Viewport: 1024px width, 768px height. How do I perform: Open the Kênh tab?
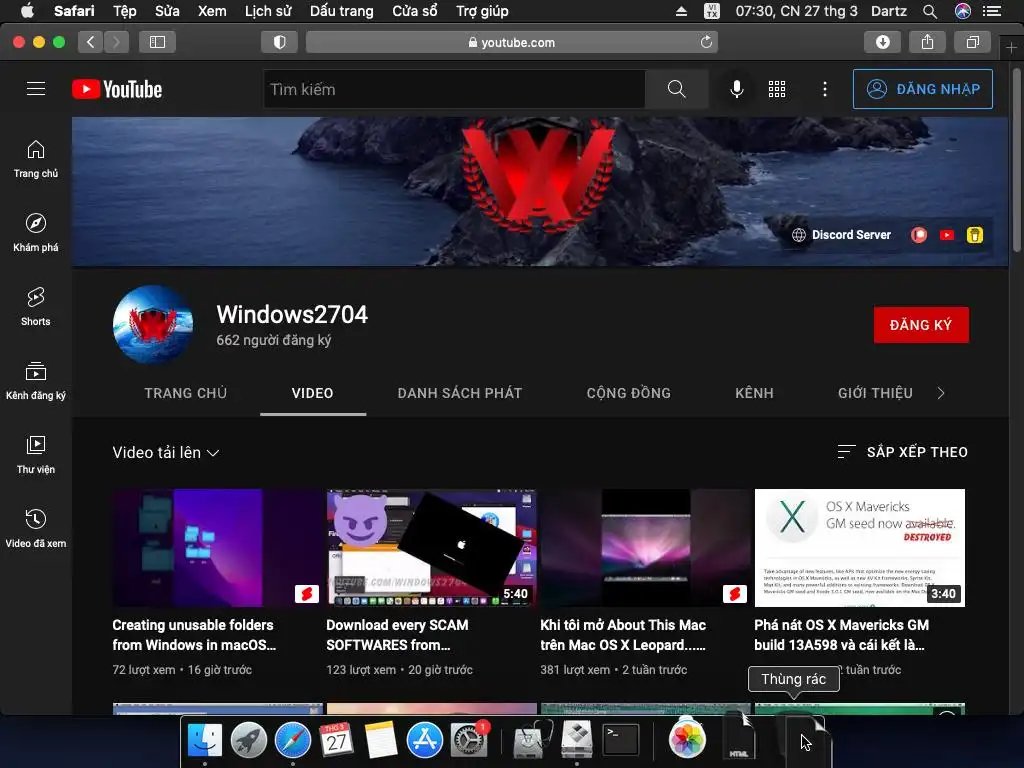click(754, 393)
